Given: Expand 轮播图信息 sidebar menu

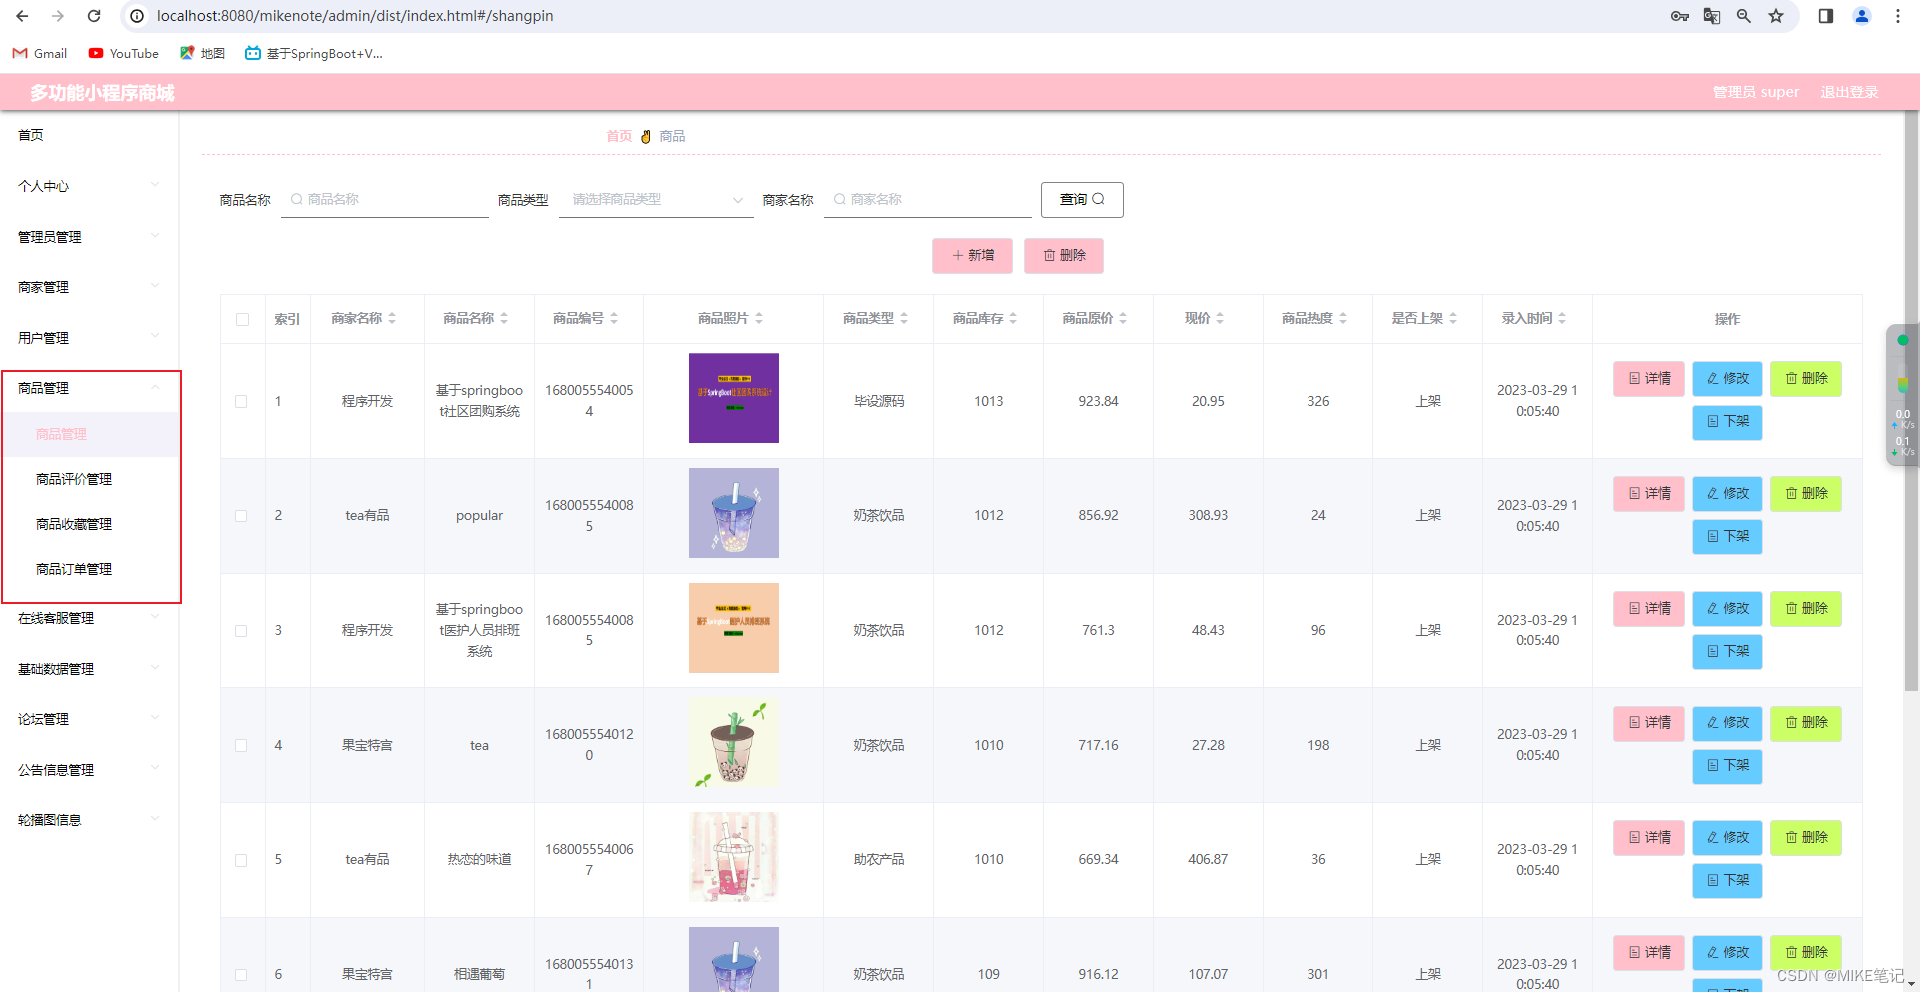Looking at the screenshot, I should point(89,820).
